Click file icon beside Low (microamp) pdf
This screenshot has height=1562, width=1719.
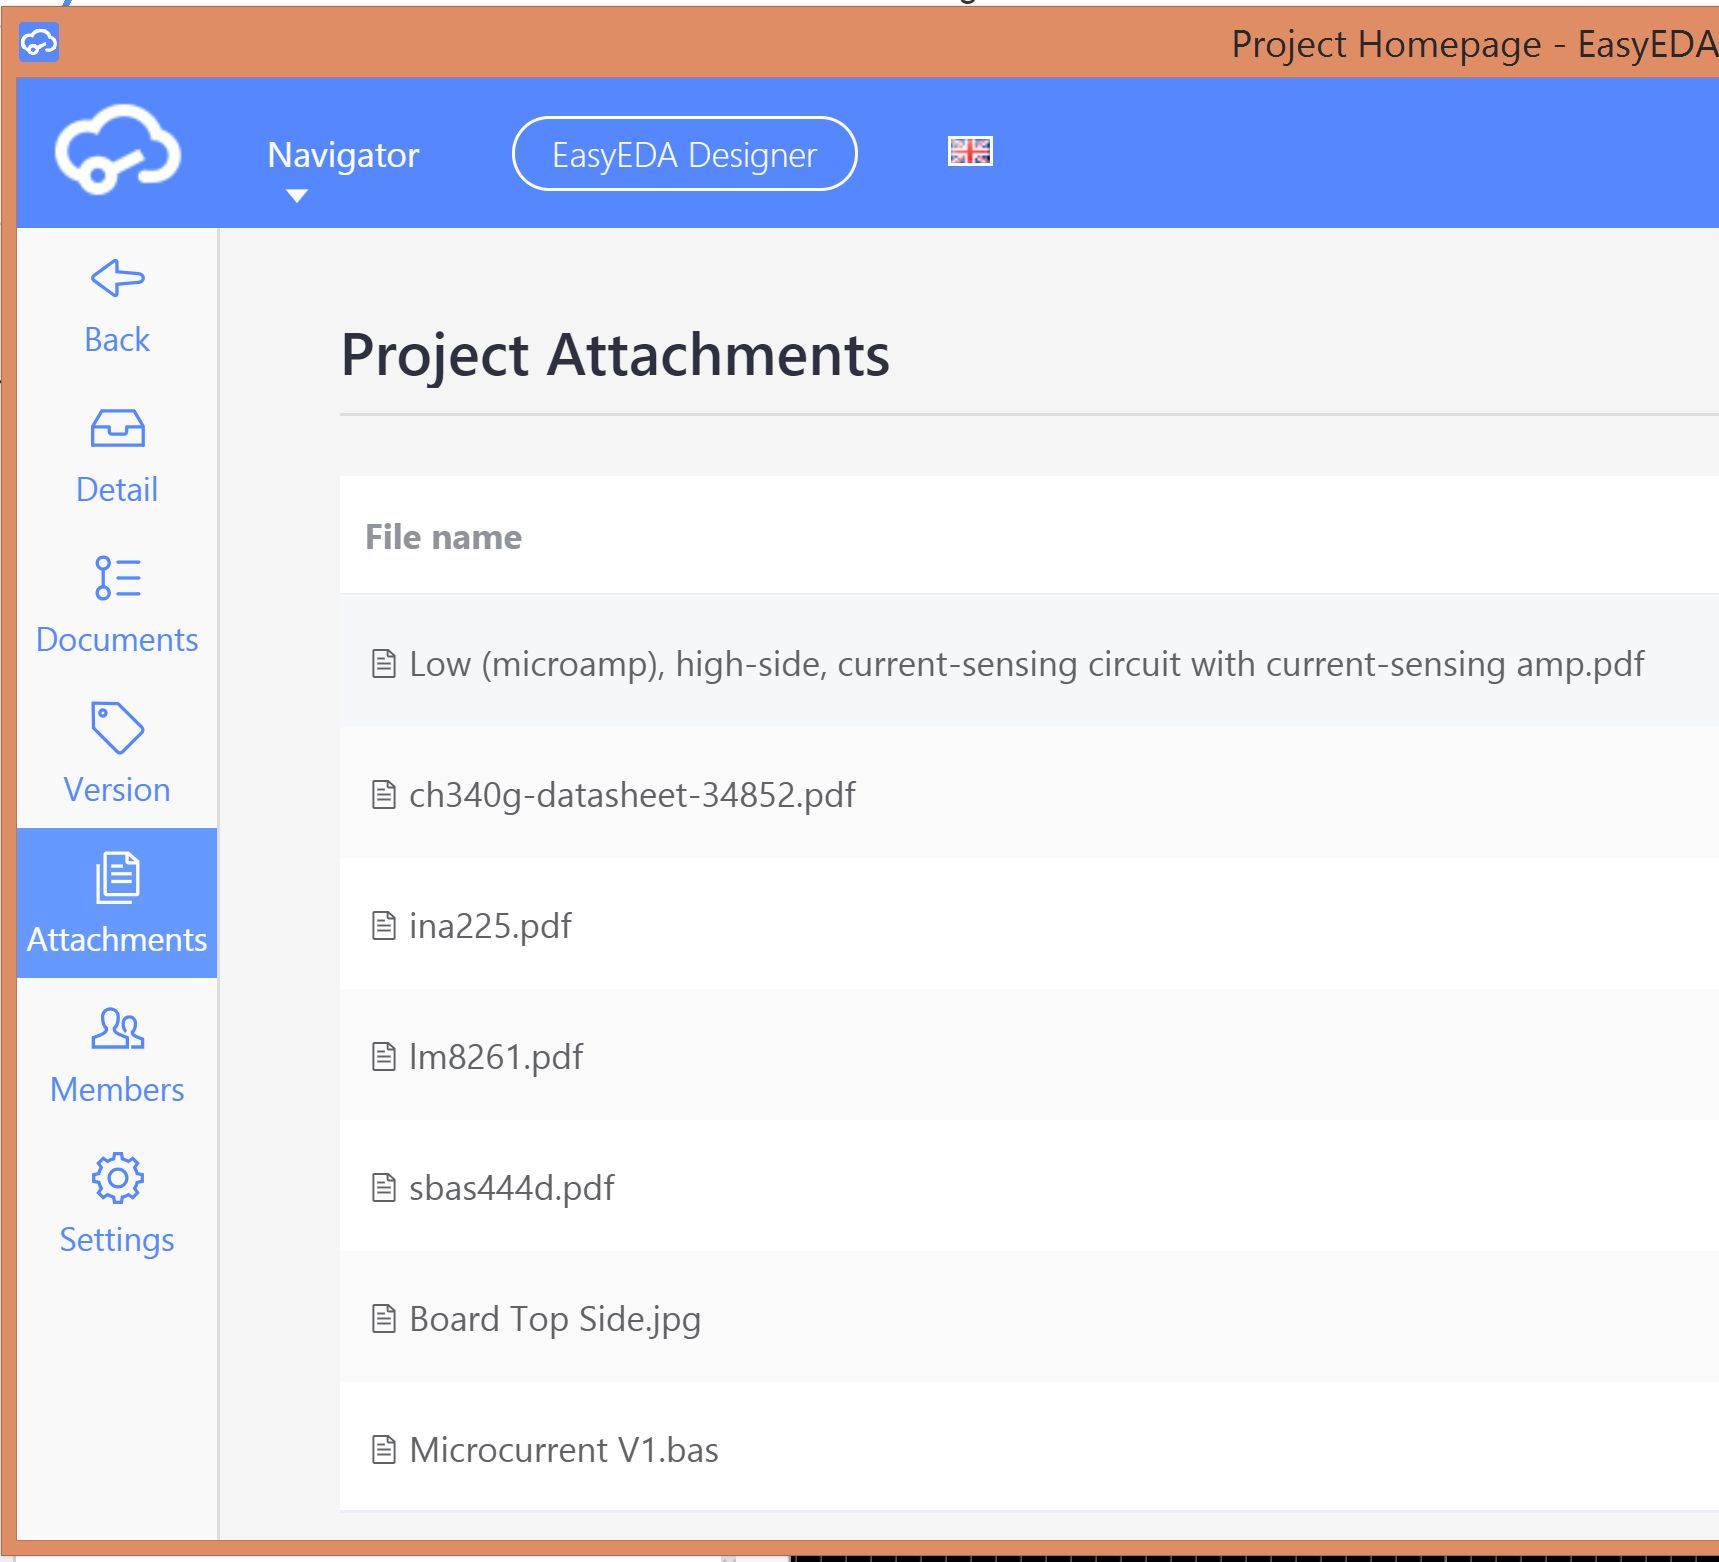pos(383,664)
